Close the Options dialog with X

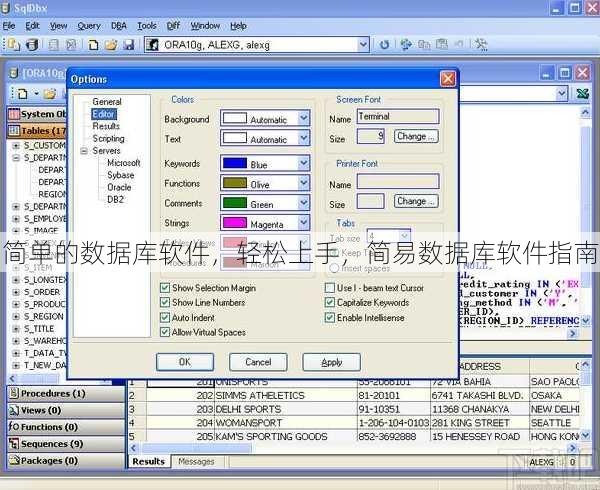coord(448,79)
